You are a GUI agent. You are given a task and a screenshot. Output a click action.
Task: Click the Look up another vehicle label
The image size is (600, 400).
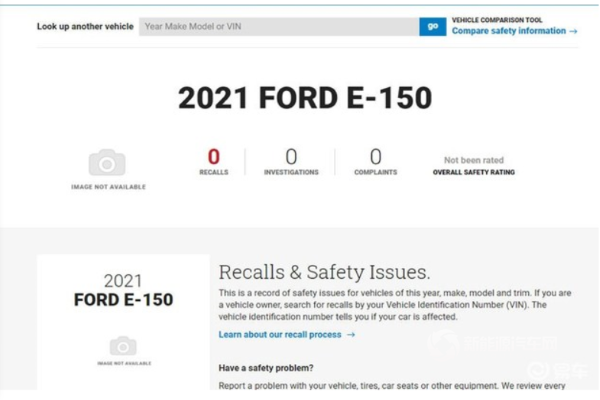click(85, 26)
